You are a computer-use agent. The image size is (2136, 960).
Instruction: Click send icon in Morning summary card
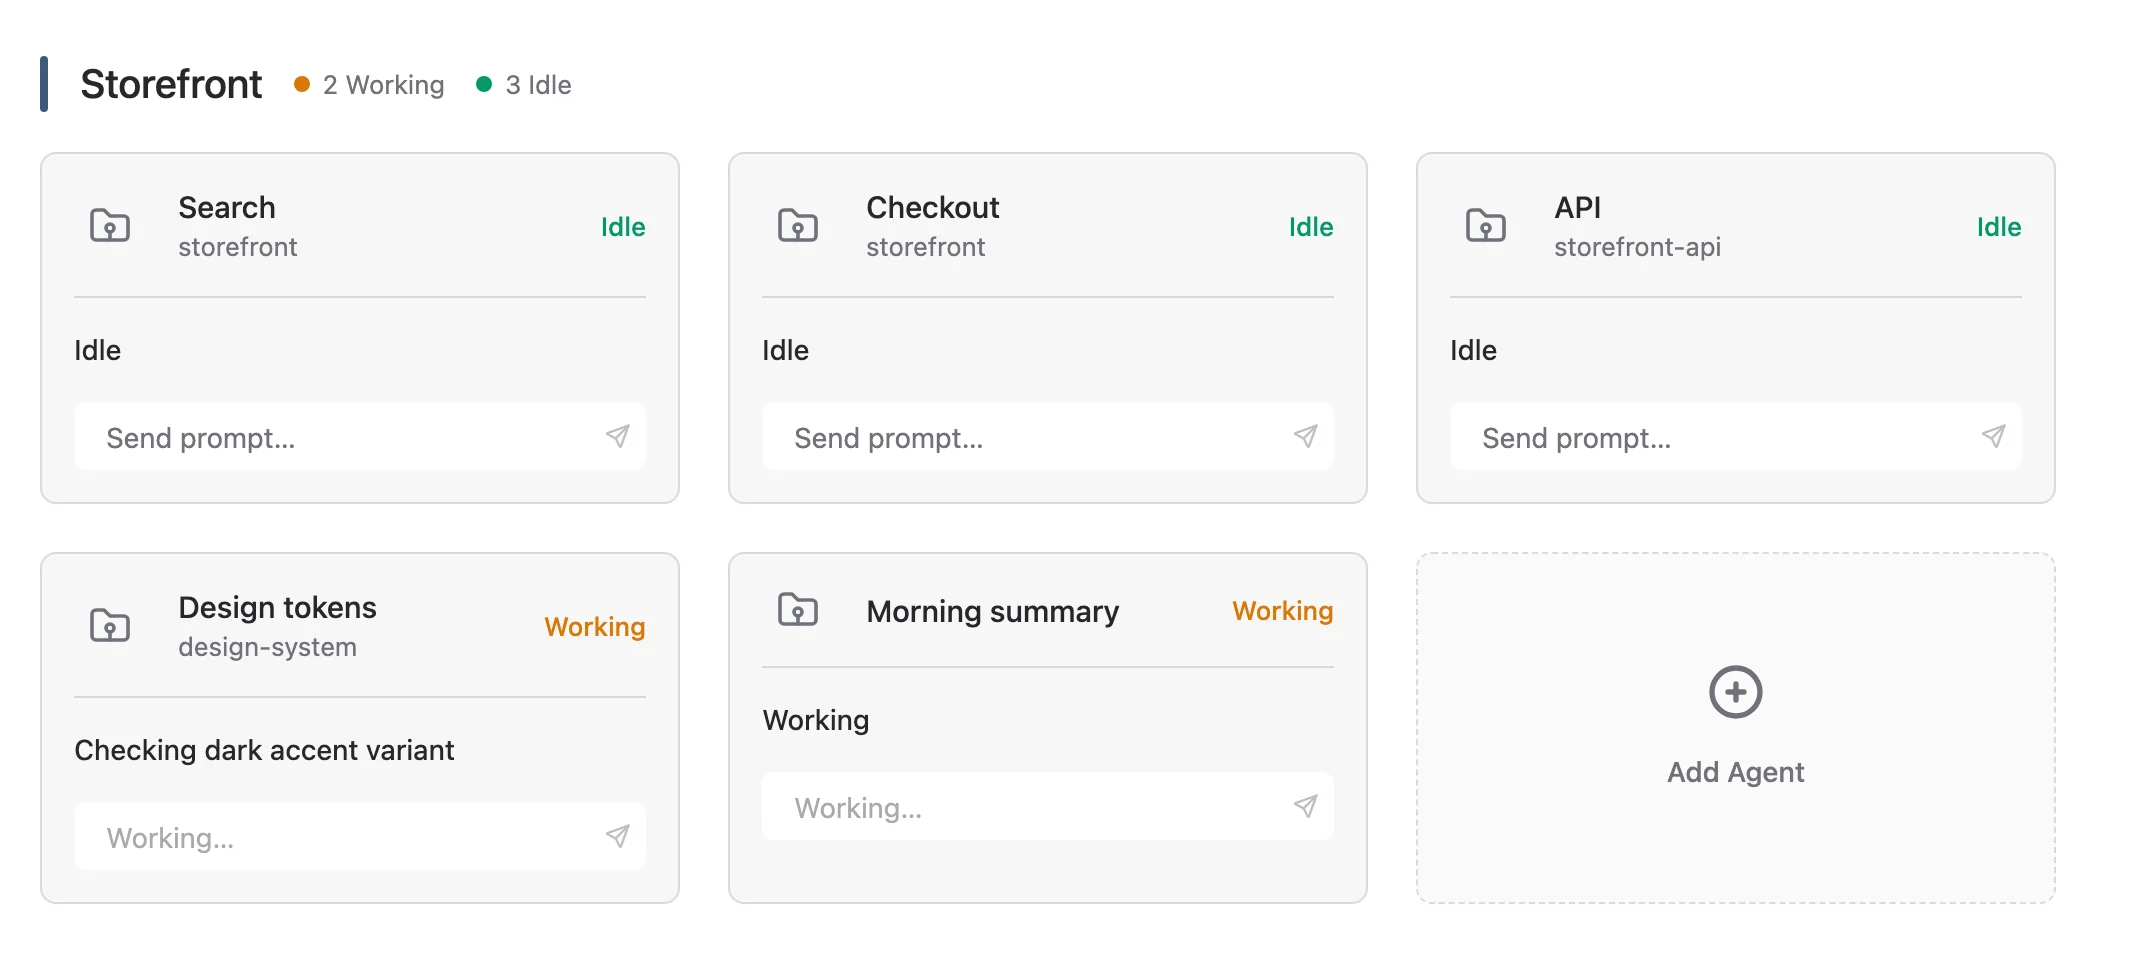point(1306,806)
